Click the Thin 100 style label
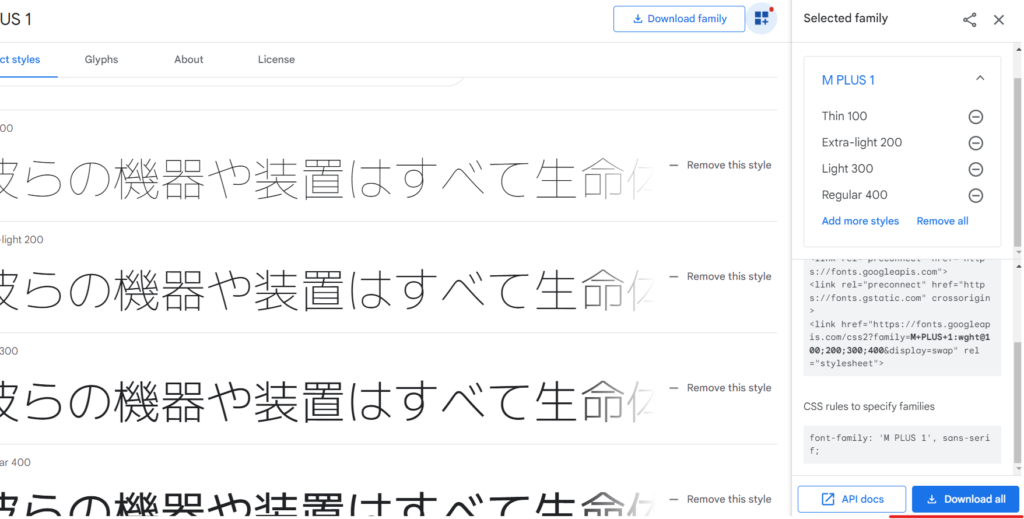This screenshot has width=1024, height=519. click(844, 116)
